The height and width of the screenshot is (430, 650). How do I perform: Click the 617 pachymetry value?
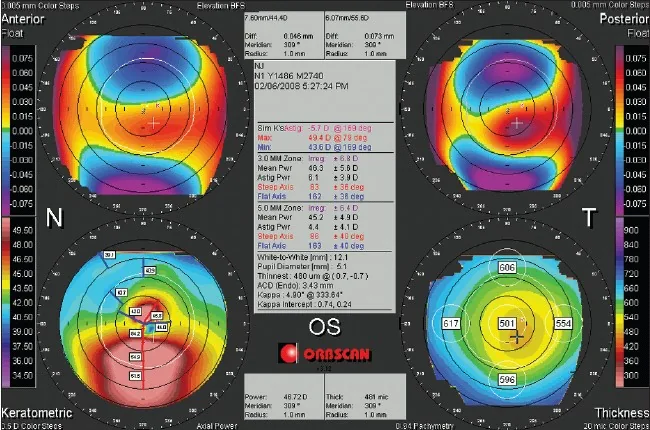point(451,323)
